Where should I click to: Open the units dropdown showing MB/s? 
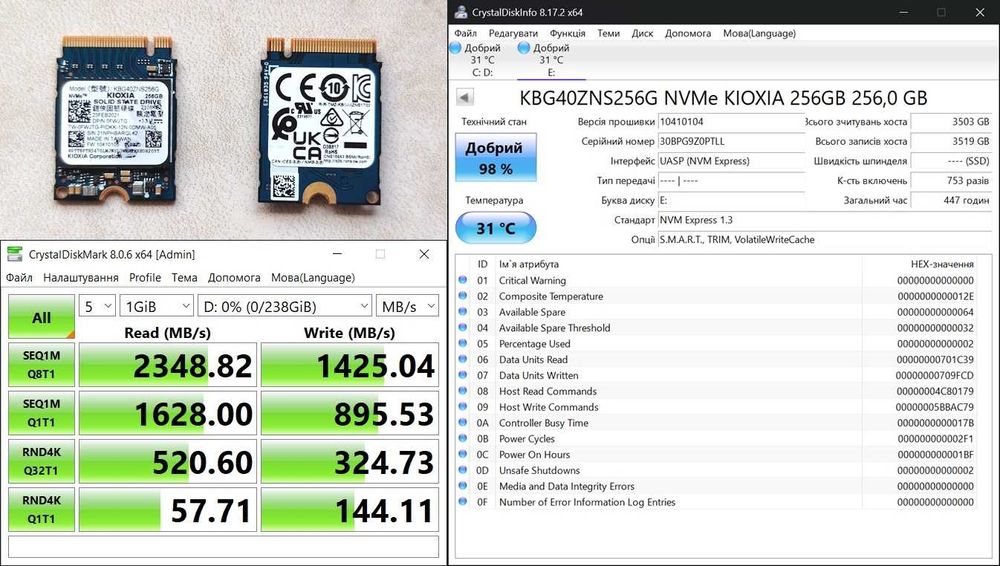click(x=408, y=306)
